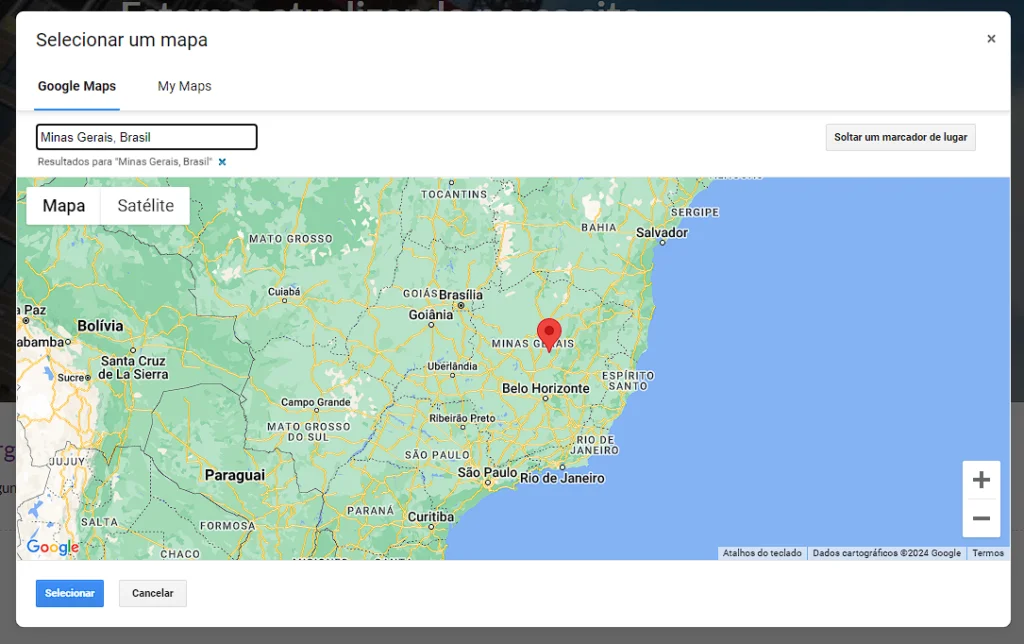Click the Belo Horizonte label on map
Screen dimensions: 1024x644
click(x=545, y=388)
